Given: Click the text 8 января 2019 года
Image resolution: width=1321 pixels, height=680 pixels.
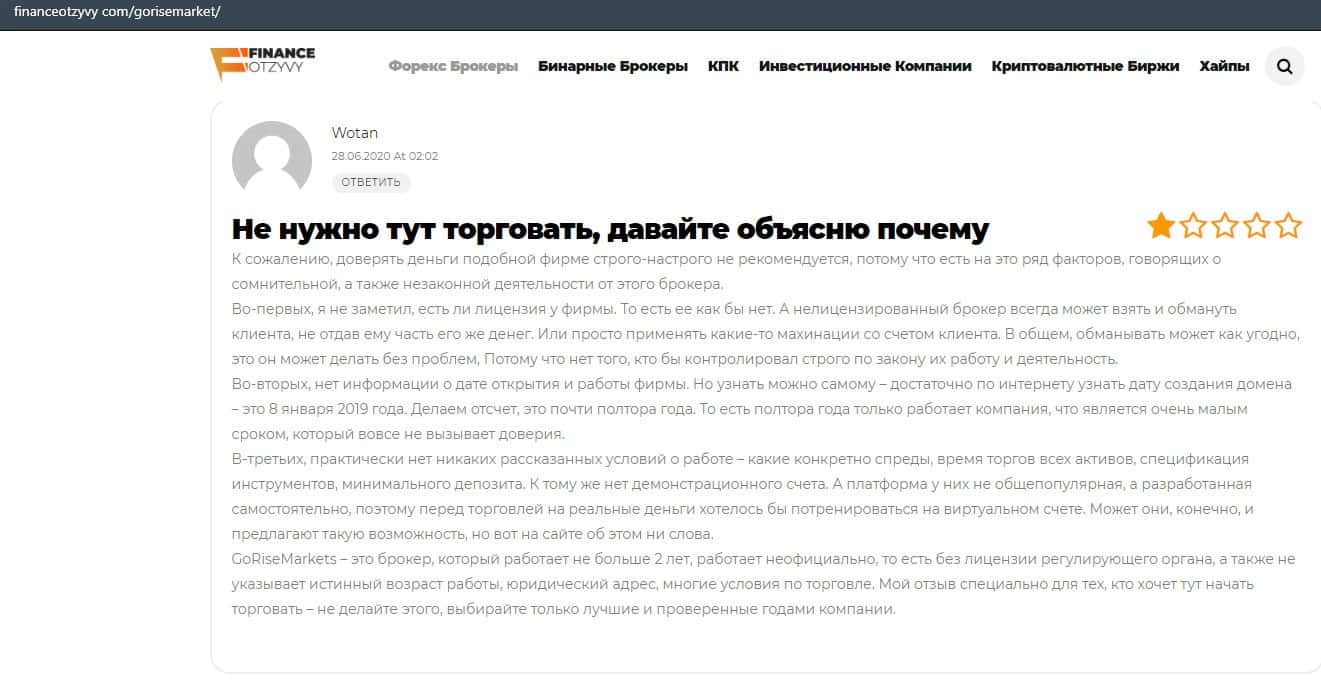Looking at the screenshot, I should click(x=326, y=409).
